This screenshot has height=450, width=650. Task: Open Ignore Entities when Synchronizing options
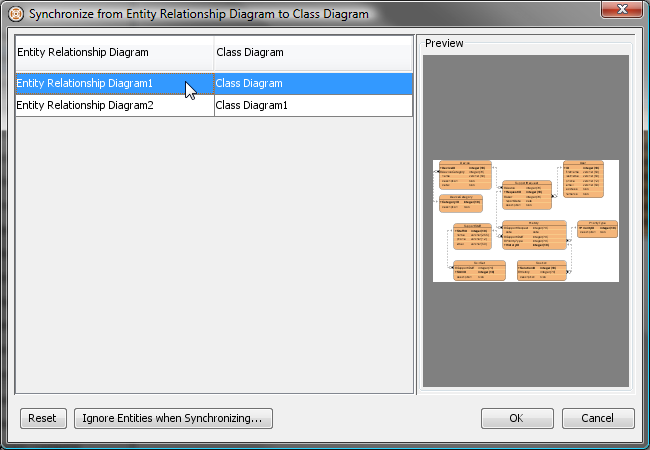tap(173, 418)
